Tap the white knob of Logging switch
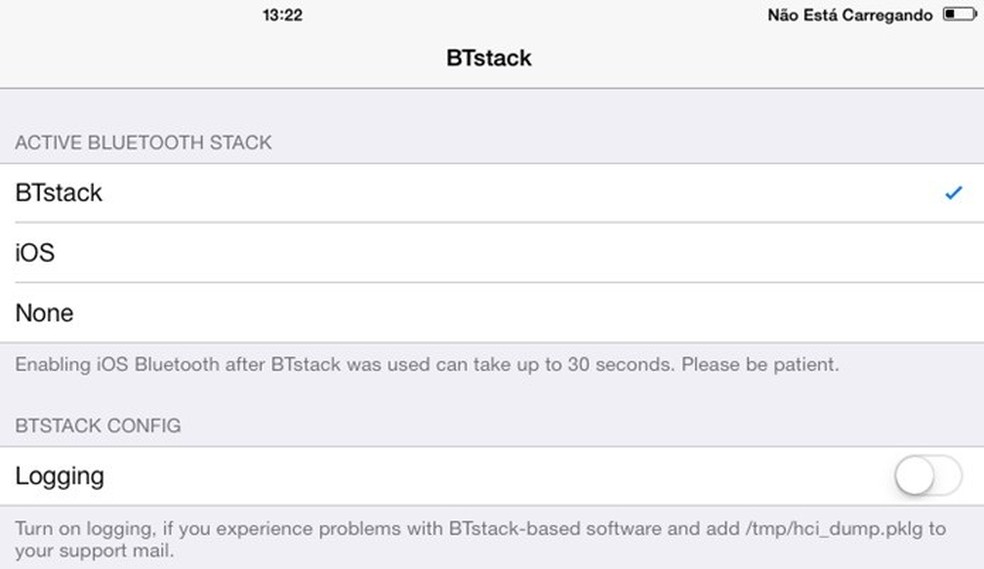984x569 pixels. pos(914,476)
